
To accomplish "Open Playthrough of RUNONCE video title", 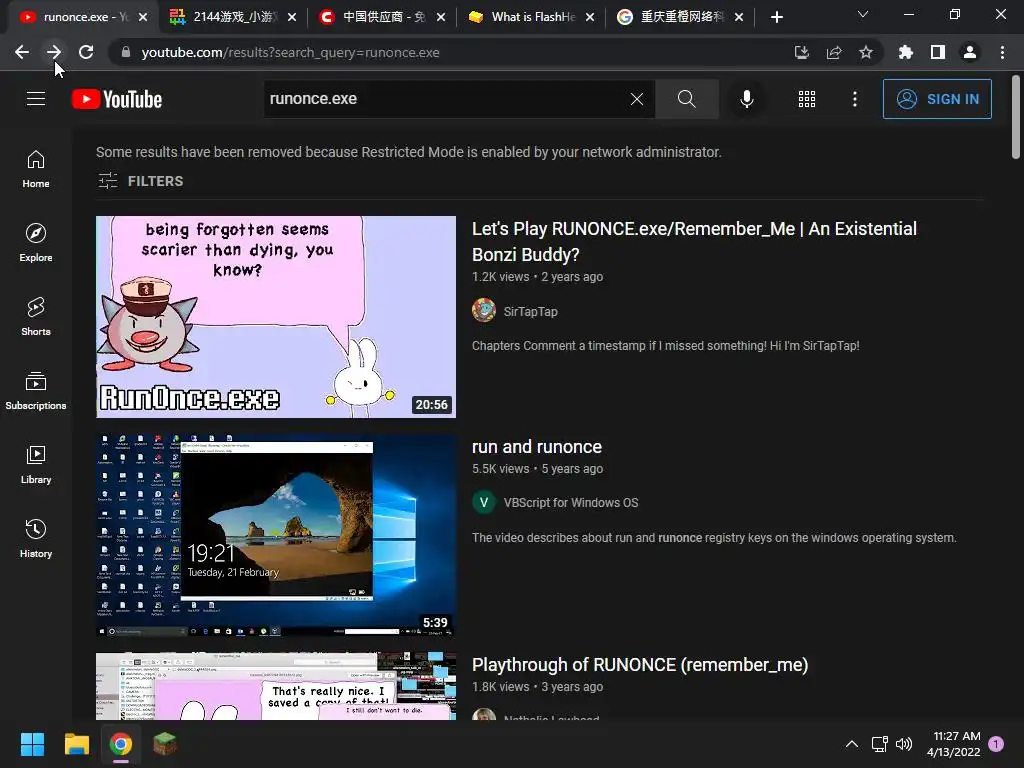I will pos(640,665).
